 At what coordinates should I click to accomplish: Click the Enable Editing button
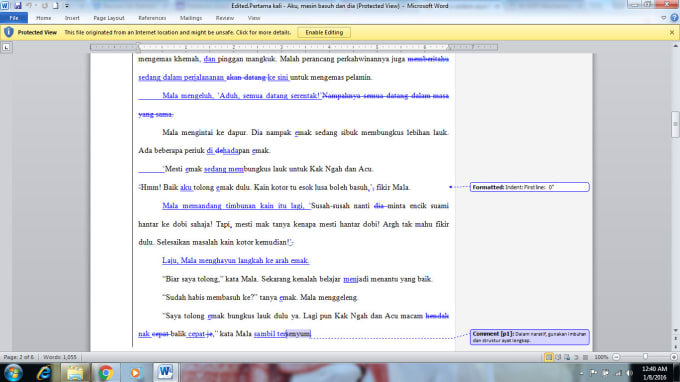[324, 33]
